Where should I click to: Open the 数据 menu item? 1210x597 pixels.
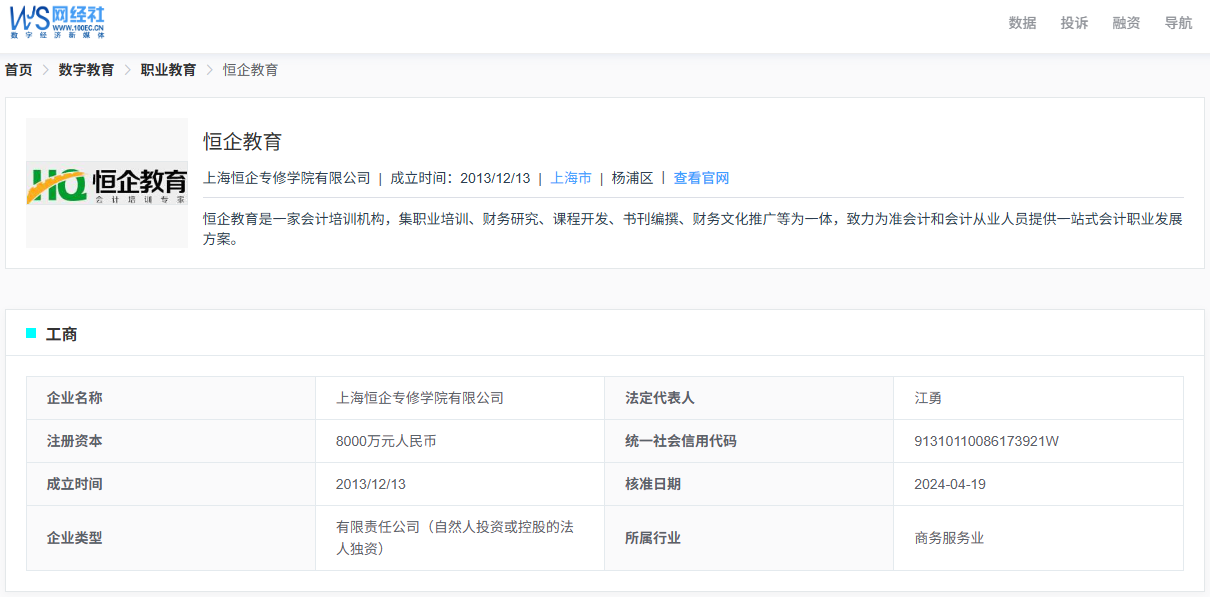1022,23
